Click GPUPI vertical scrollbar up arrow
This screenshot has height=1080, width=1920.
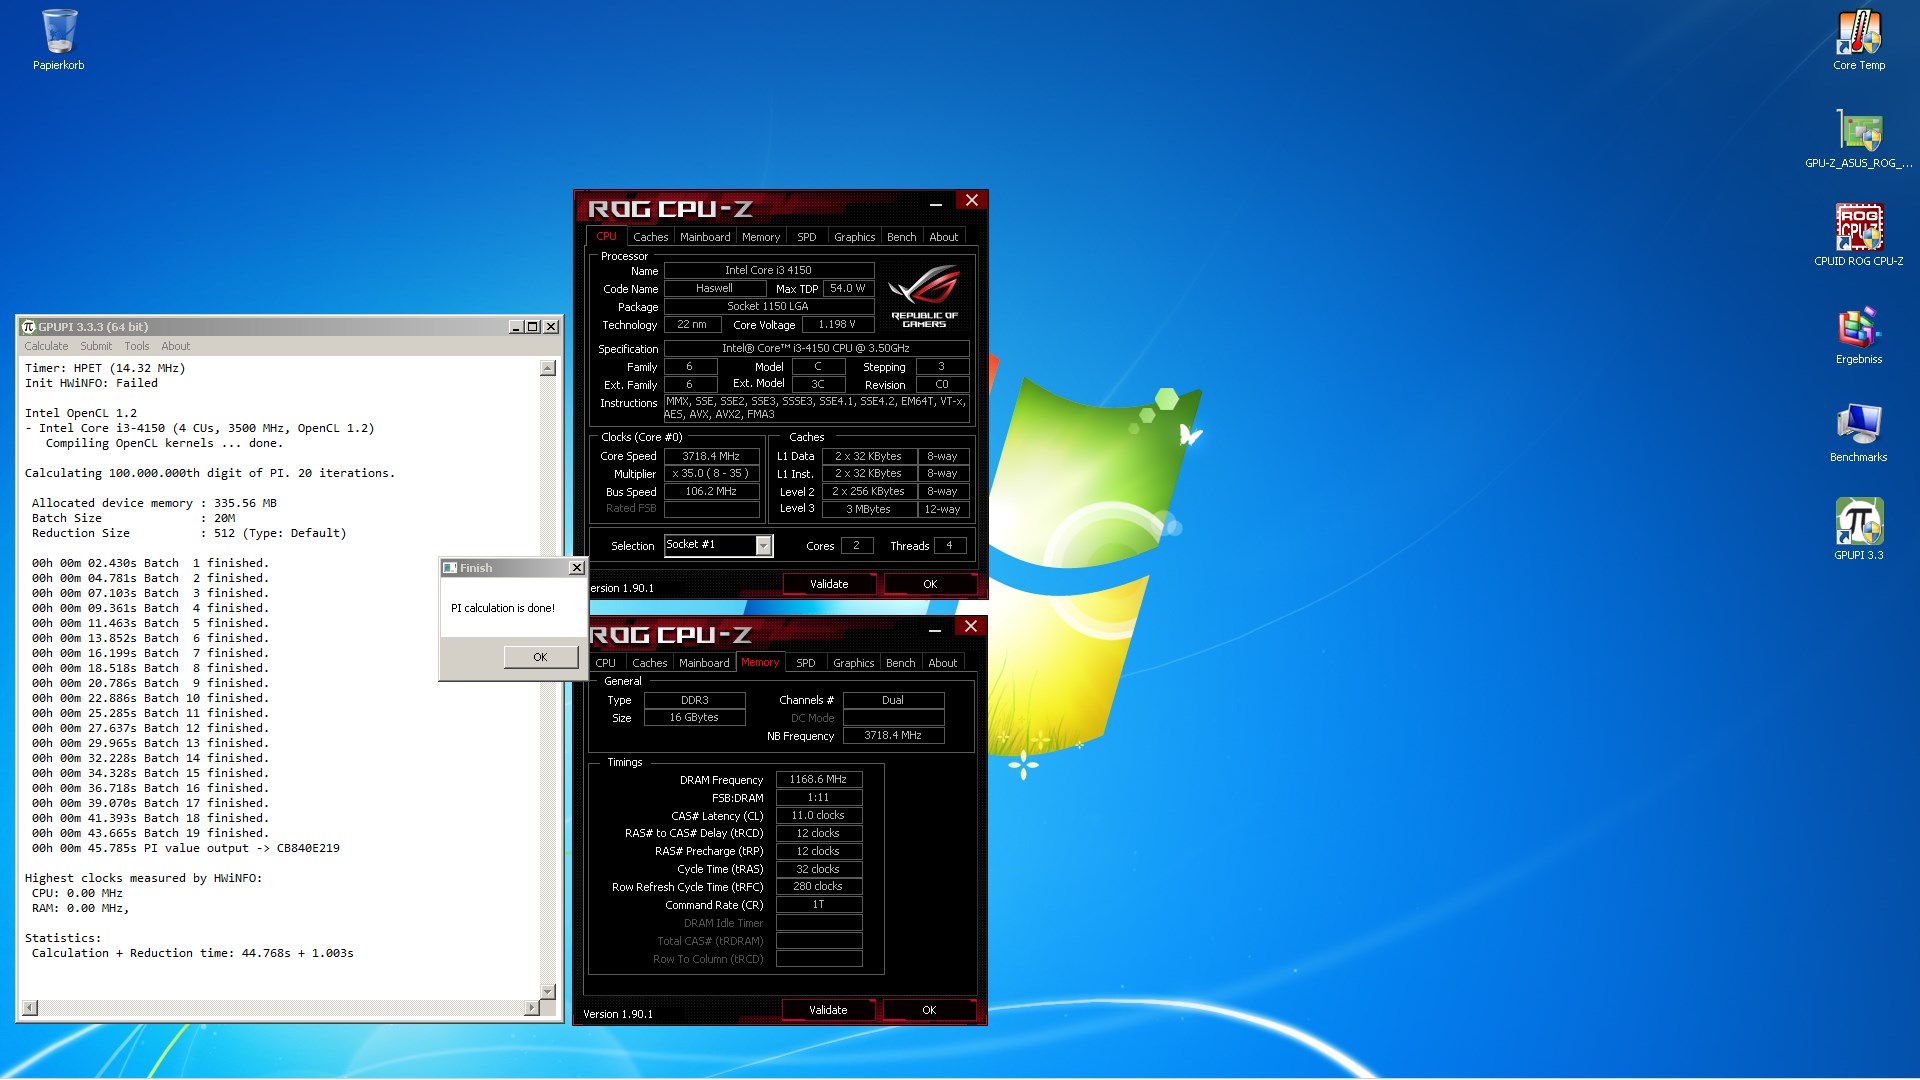(547, 368)
